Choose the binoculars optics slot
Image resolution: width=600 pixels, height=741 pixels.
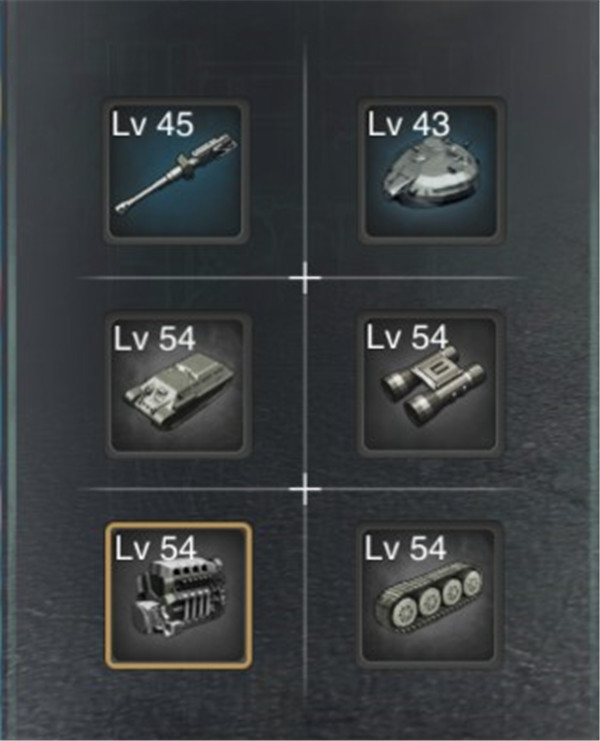click(430, 384)
